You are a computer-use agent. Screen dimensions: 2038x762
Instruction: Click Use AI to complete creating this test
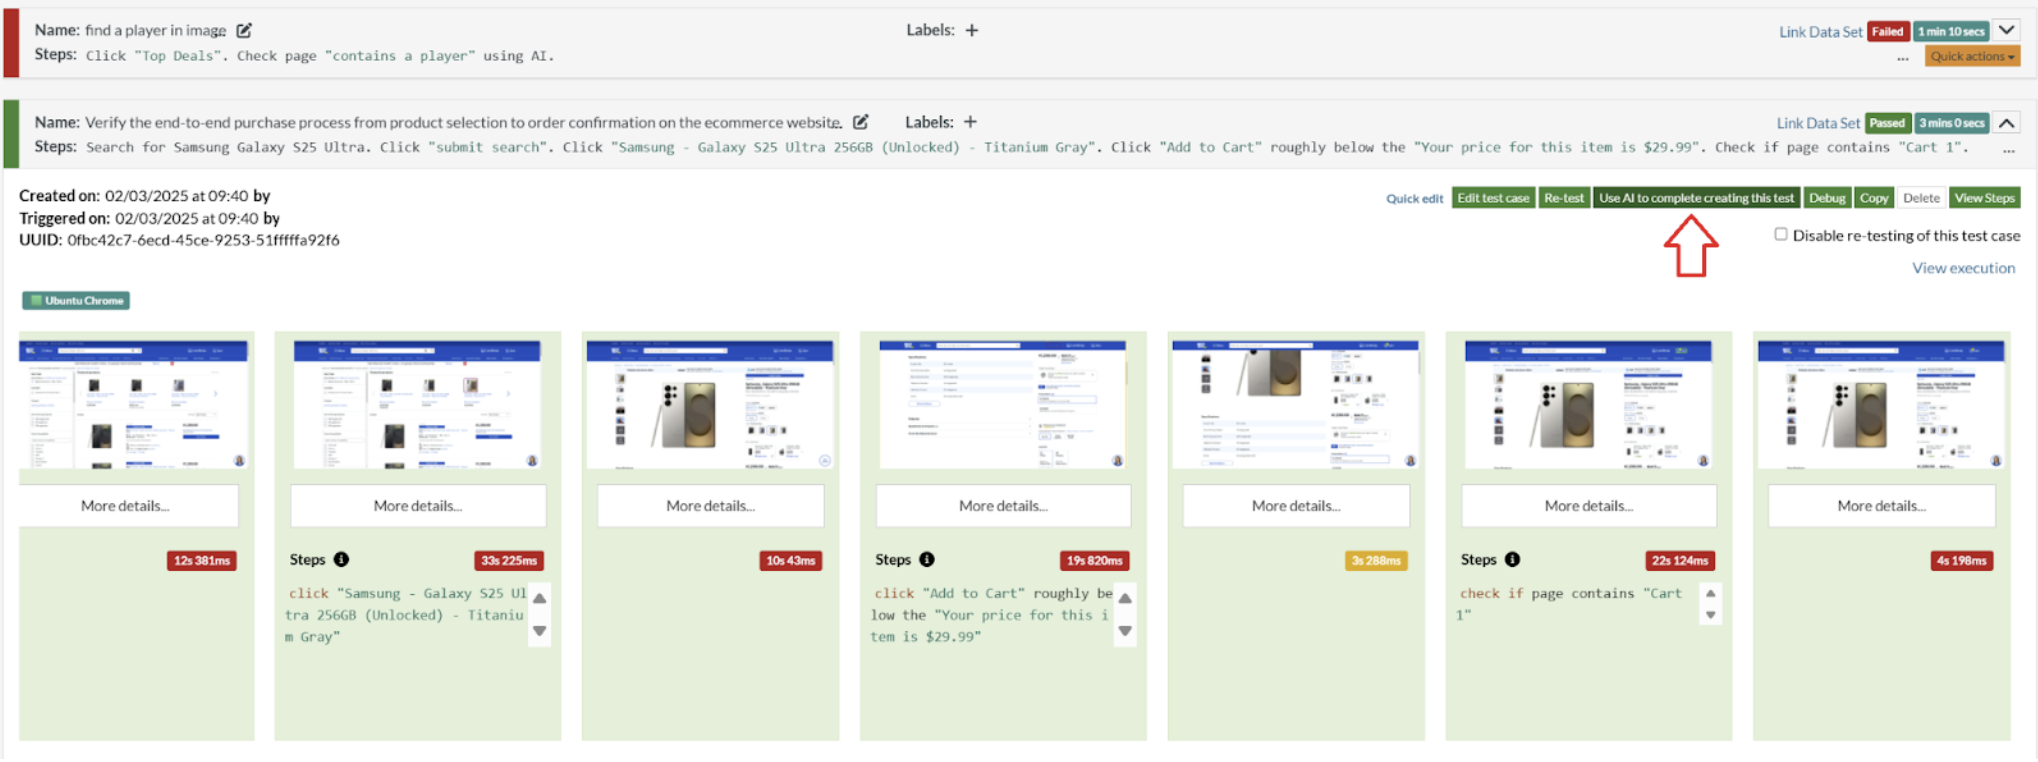click(x=1696, y=198)
